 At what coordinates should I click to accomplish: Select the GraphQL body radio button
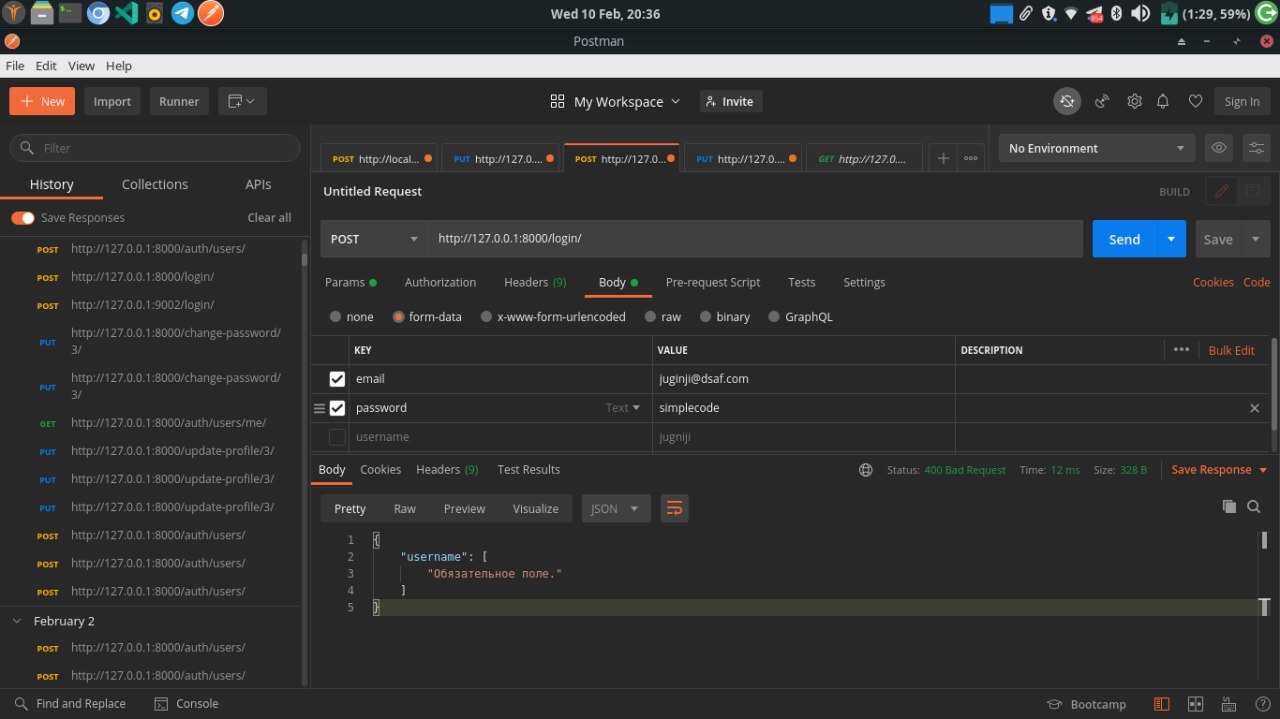pos(774,317)
